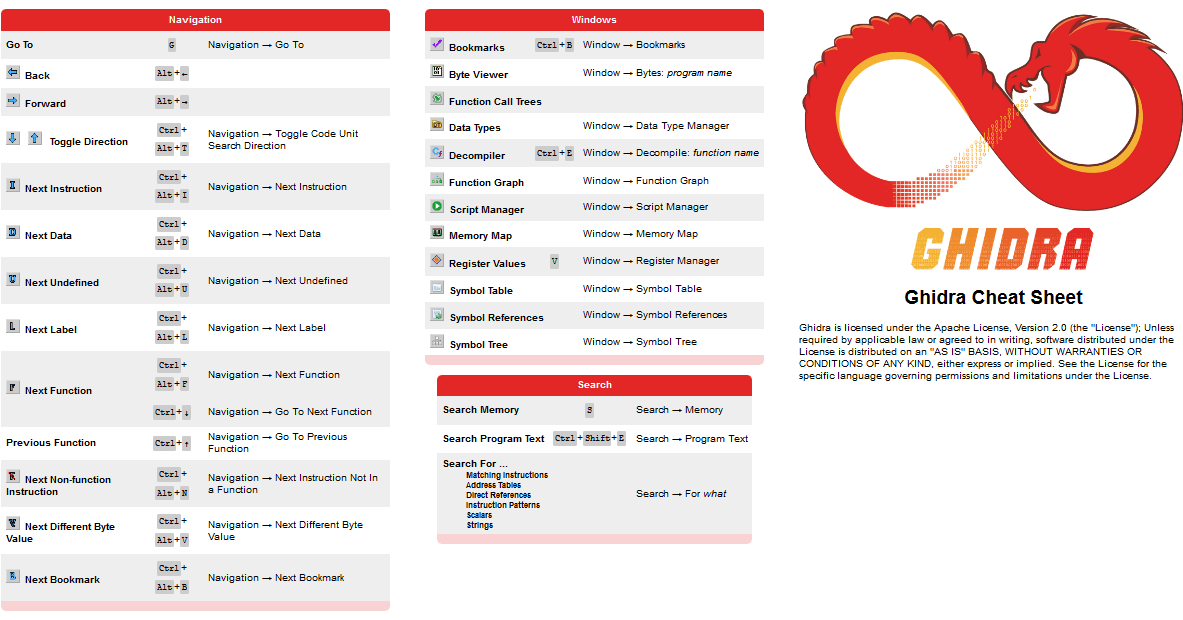Click the Function Call Trees icon
The height and width of the screenshot is (620, 1183).
pos(437,98)
